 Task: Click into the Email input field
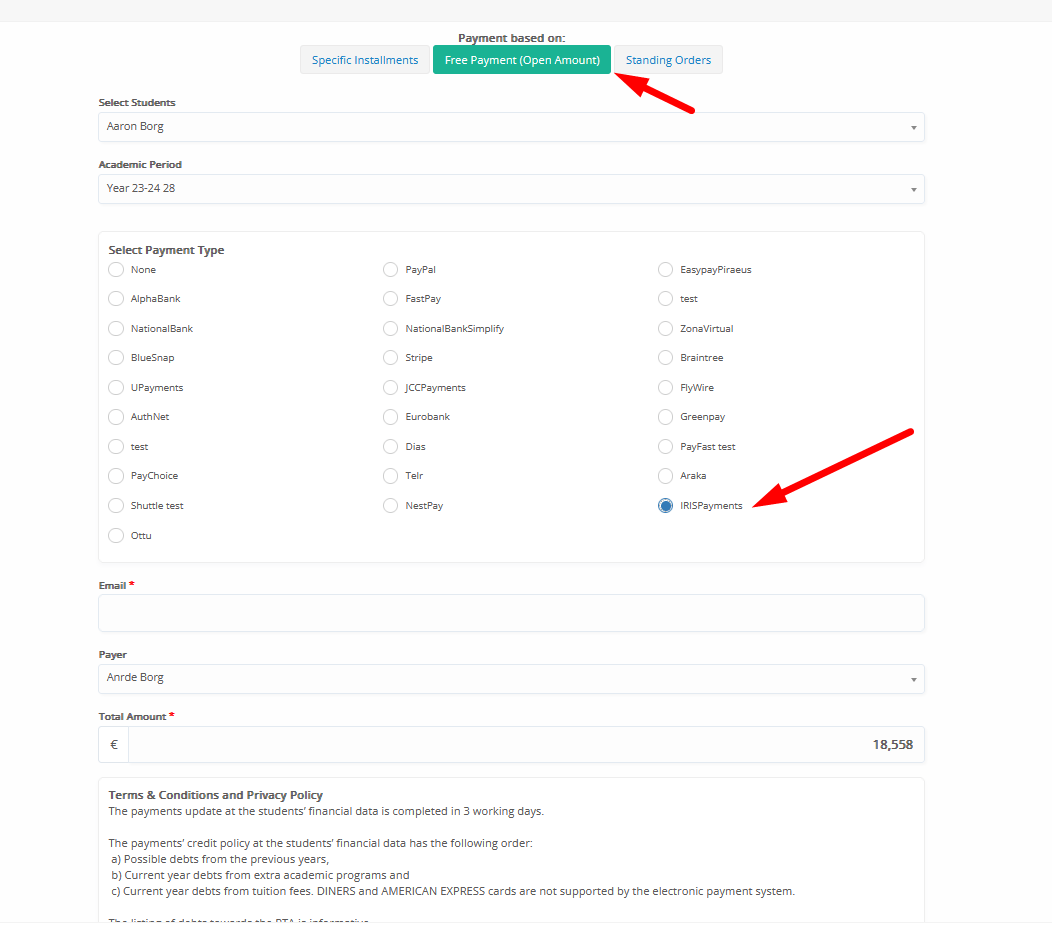[511, 613]
